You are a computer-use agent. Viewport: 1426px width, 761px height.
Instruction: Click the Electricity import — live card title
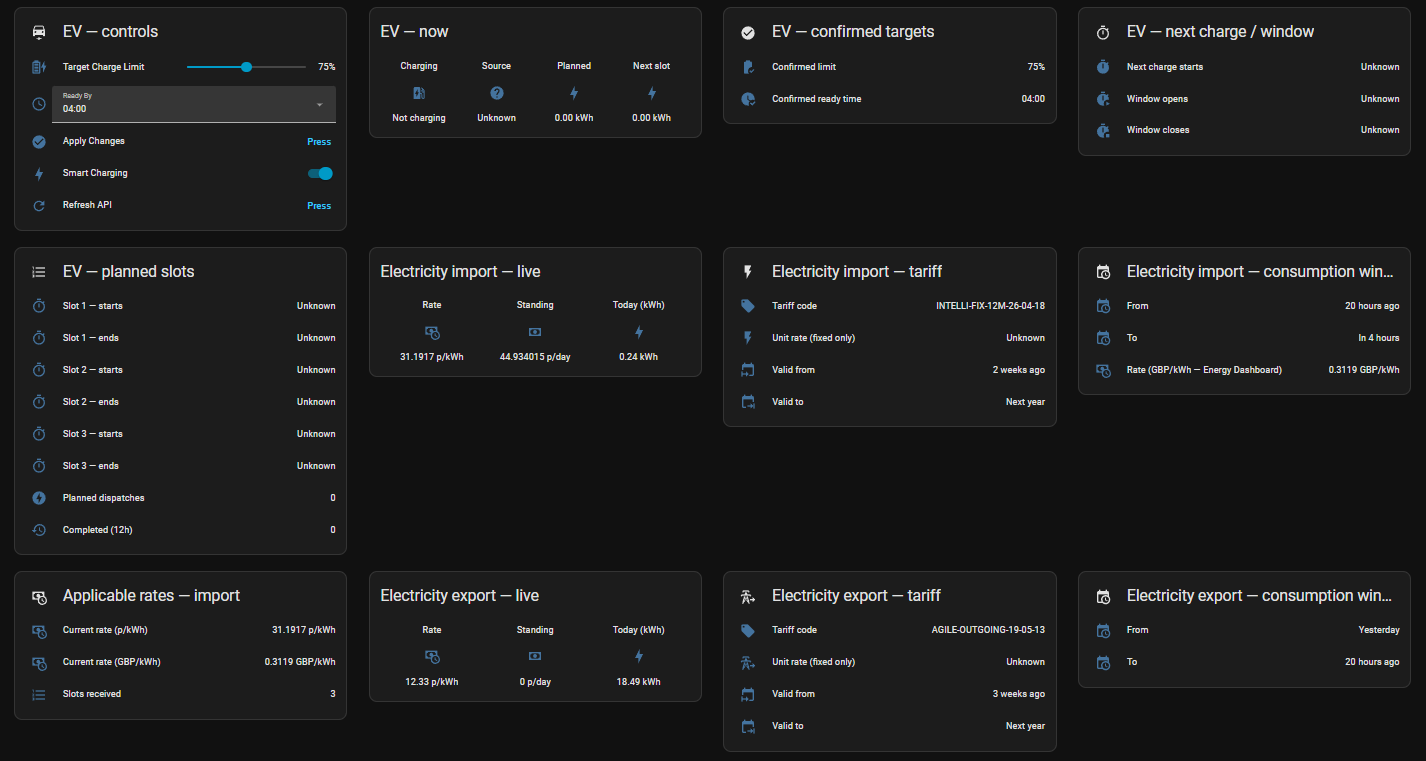click(x=460, y=272)
